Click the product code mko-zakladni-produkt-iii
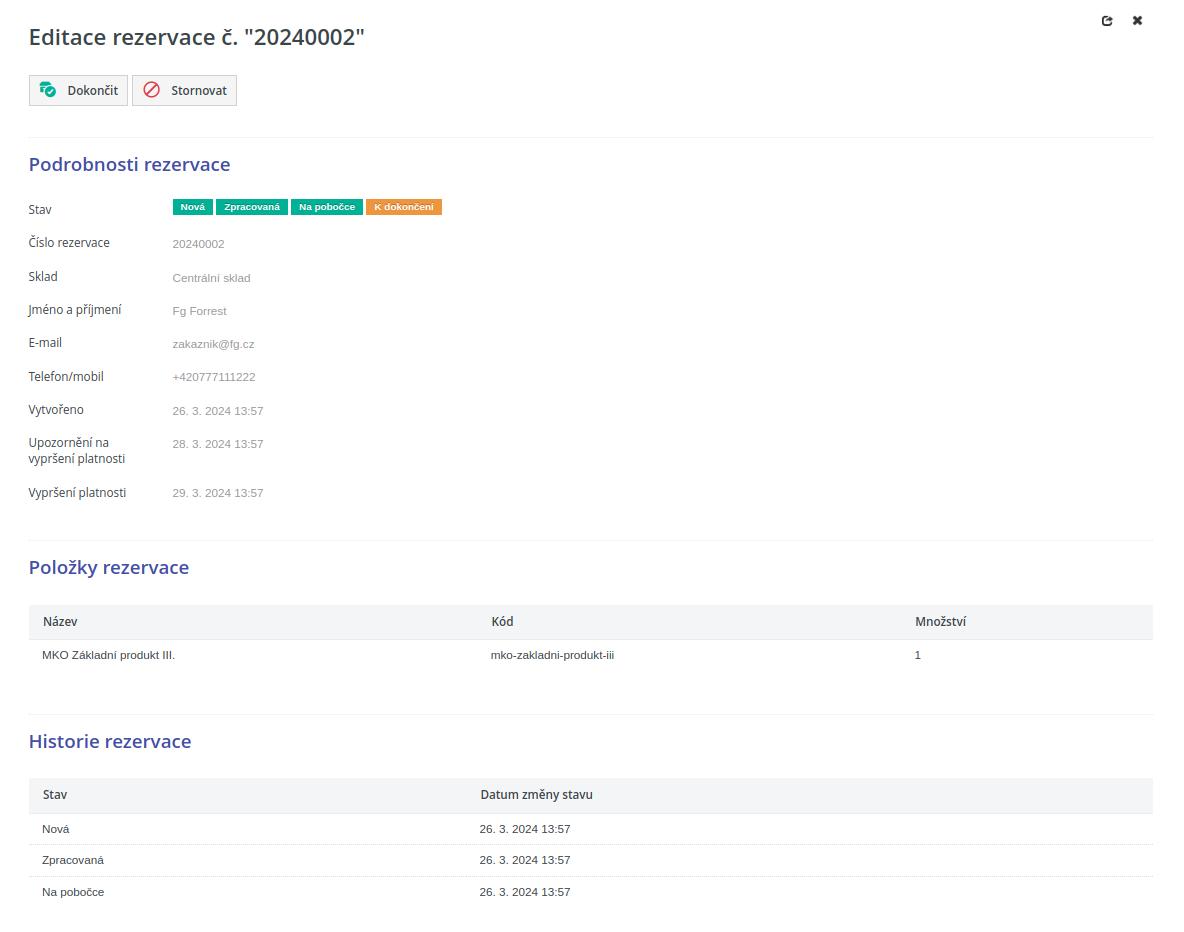 point(552,656)
